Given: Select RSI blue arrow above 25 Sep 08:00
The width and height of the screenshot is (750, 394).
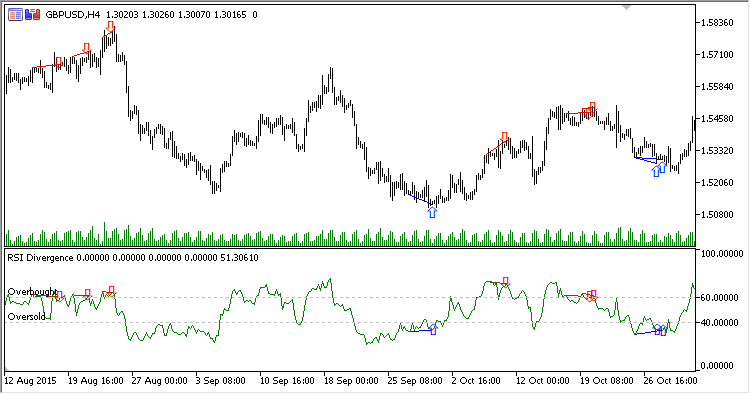Looking at the screenshot, I should coord(433,329).
